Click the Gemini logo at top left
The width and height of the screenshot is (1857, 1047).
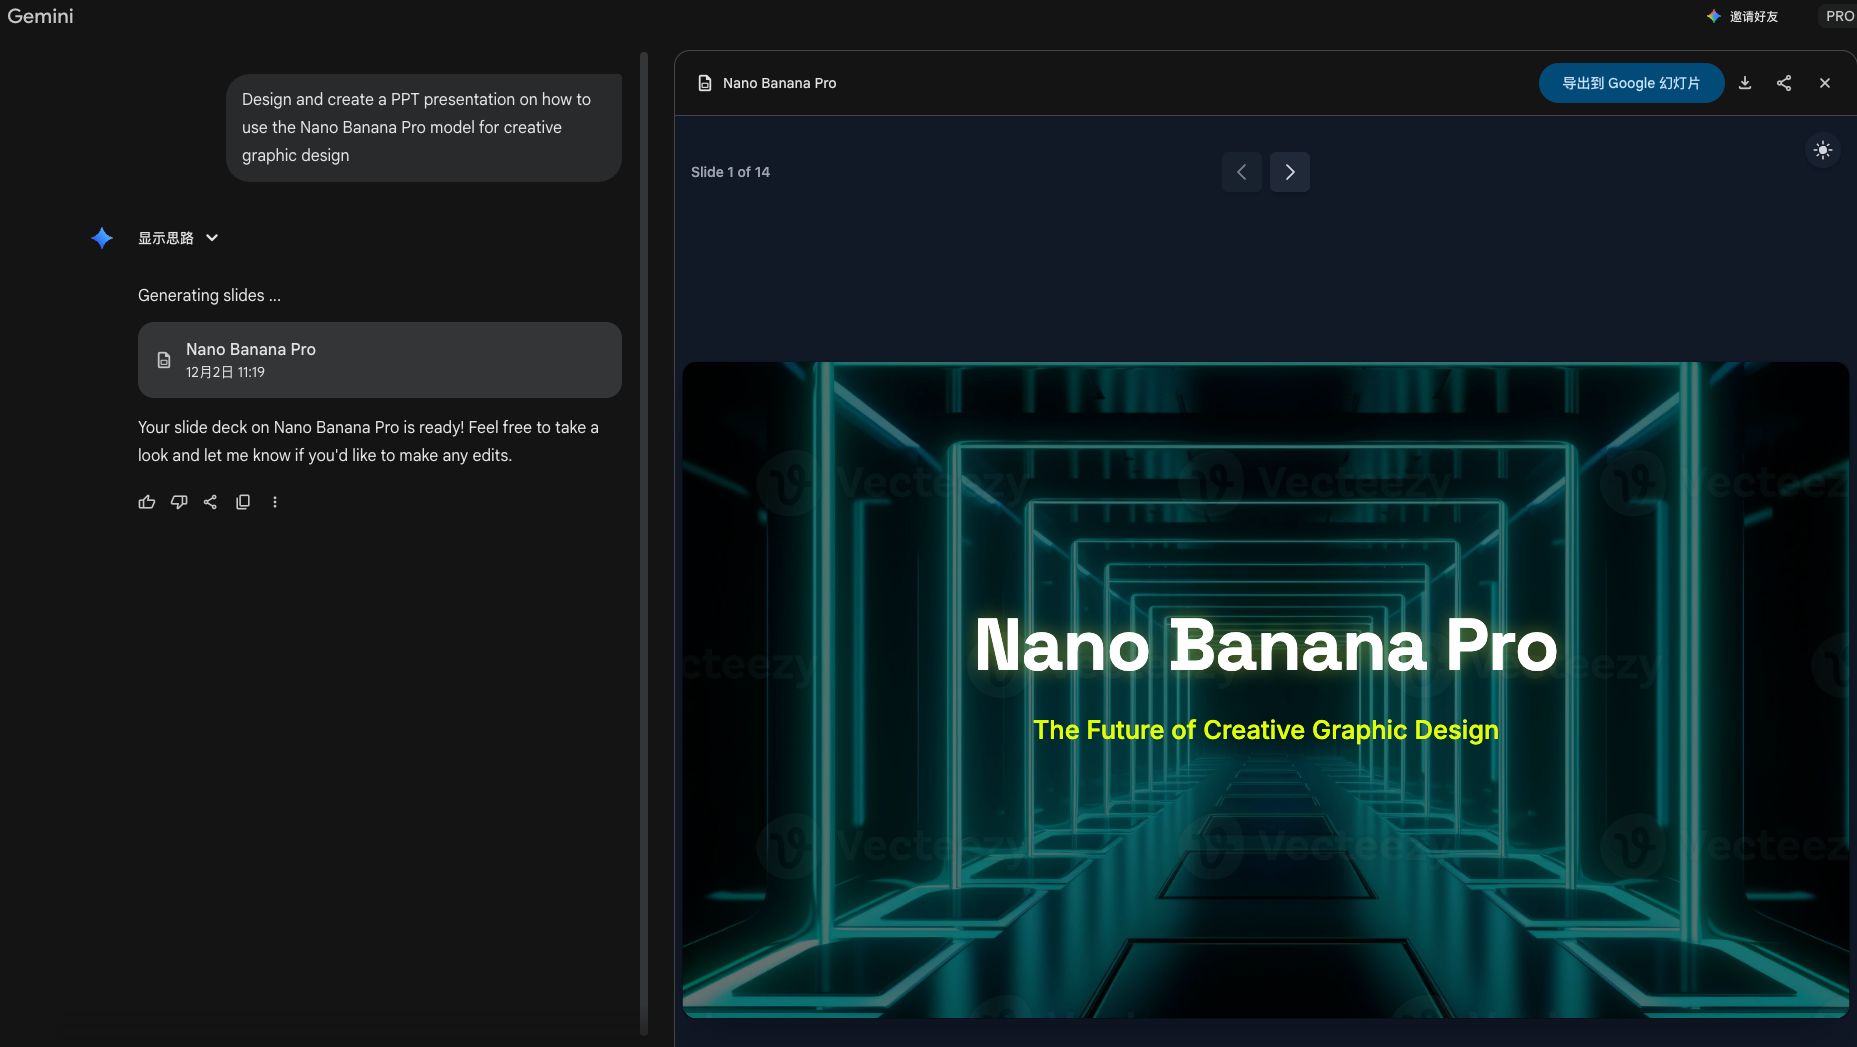[41, 16]
